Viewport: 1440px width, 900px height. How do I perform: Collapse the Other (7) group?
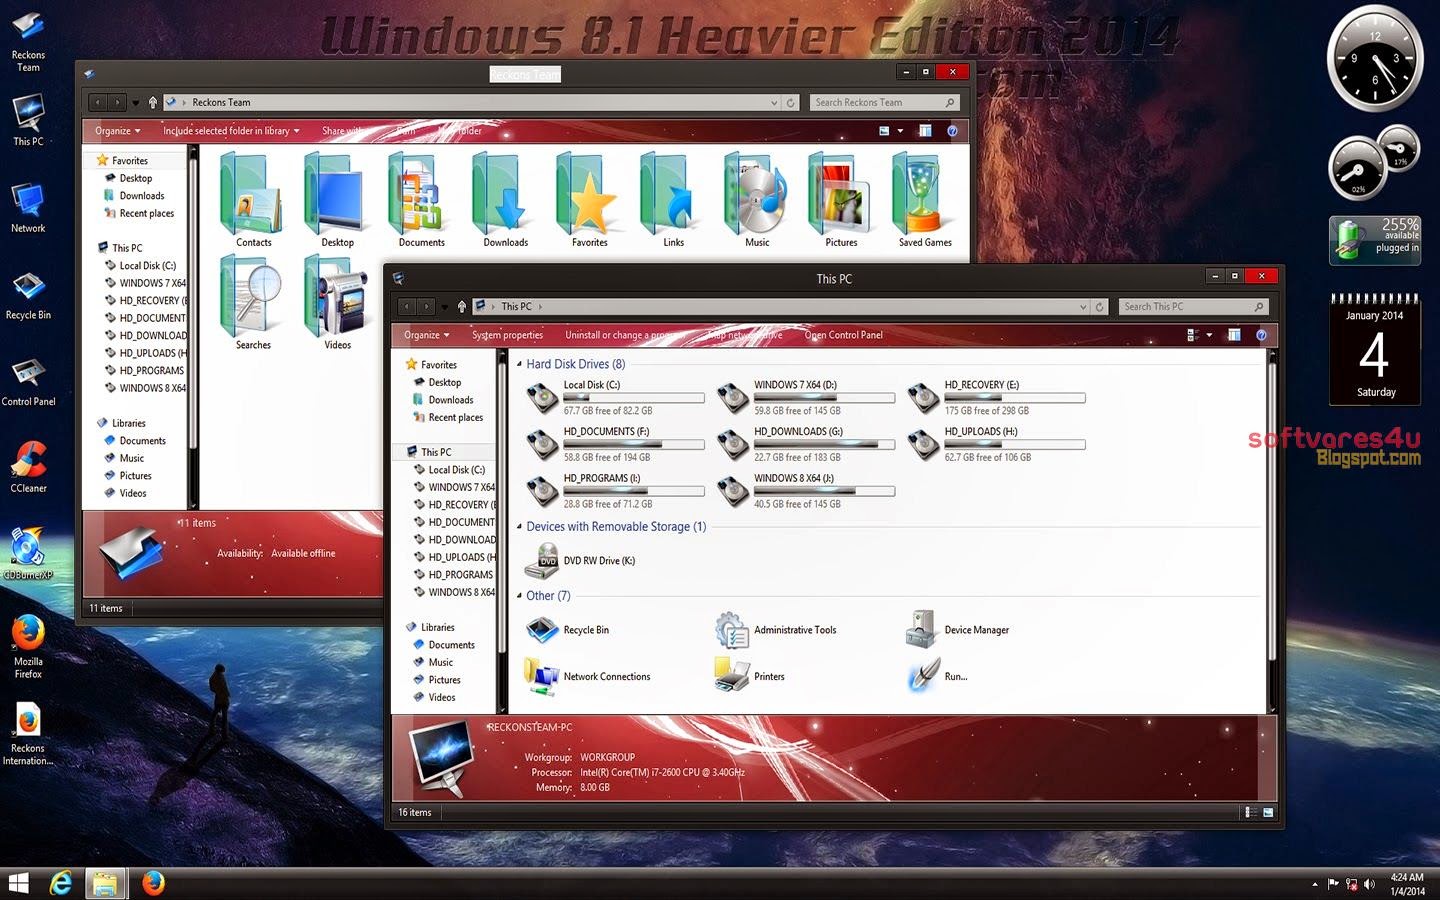(519, 596)
